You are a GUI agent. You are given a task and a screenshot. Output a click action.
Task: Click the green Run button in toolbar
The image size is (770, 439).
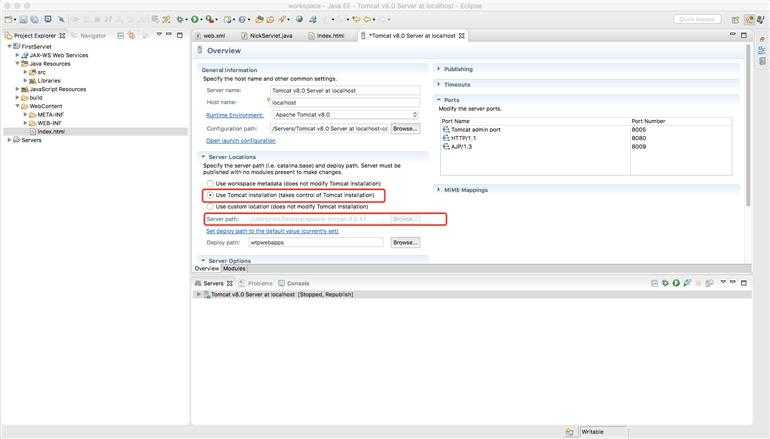(195, 20)
